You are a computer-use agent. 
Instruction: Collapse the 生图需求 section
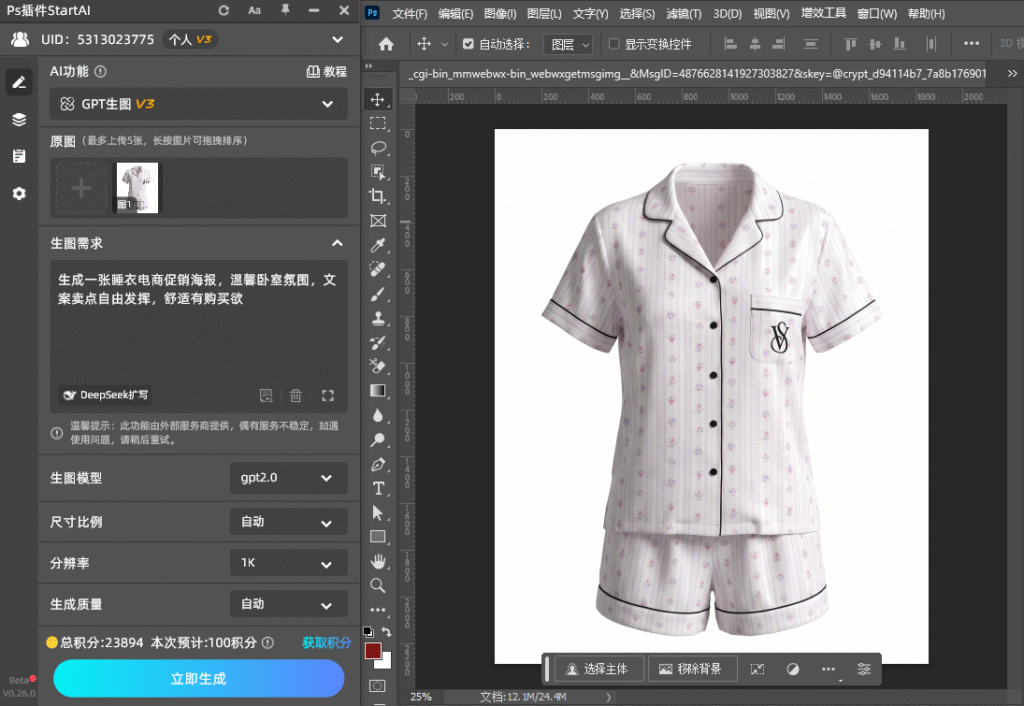pos(337,243)
